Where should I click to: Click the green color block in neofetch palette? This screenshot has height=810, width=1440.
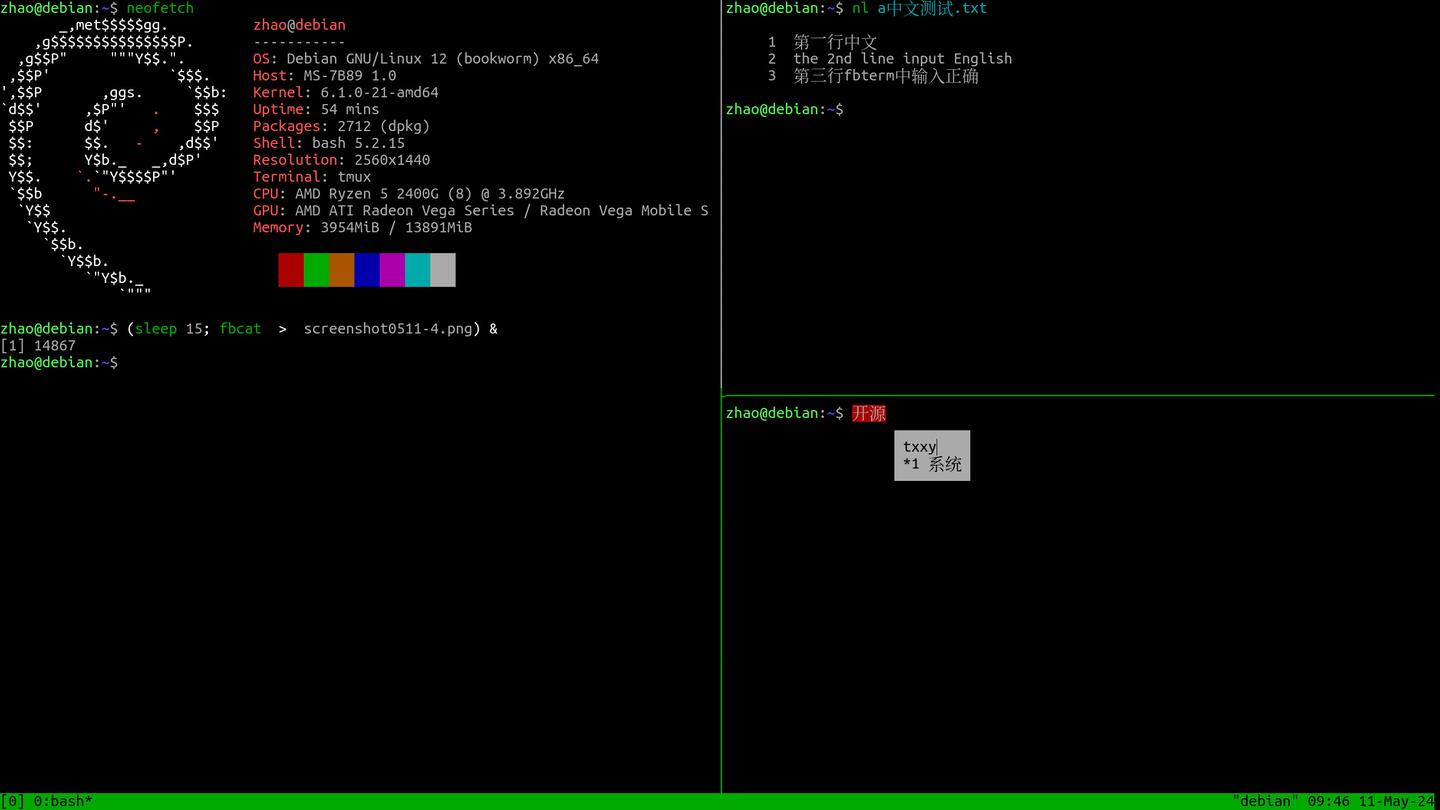tap(316, 270)
